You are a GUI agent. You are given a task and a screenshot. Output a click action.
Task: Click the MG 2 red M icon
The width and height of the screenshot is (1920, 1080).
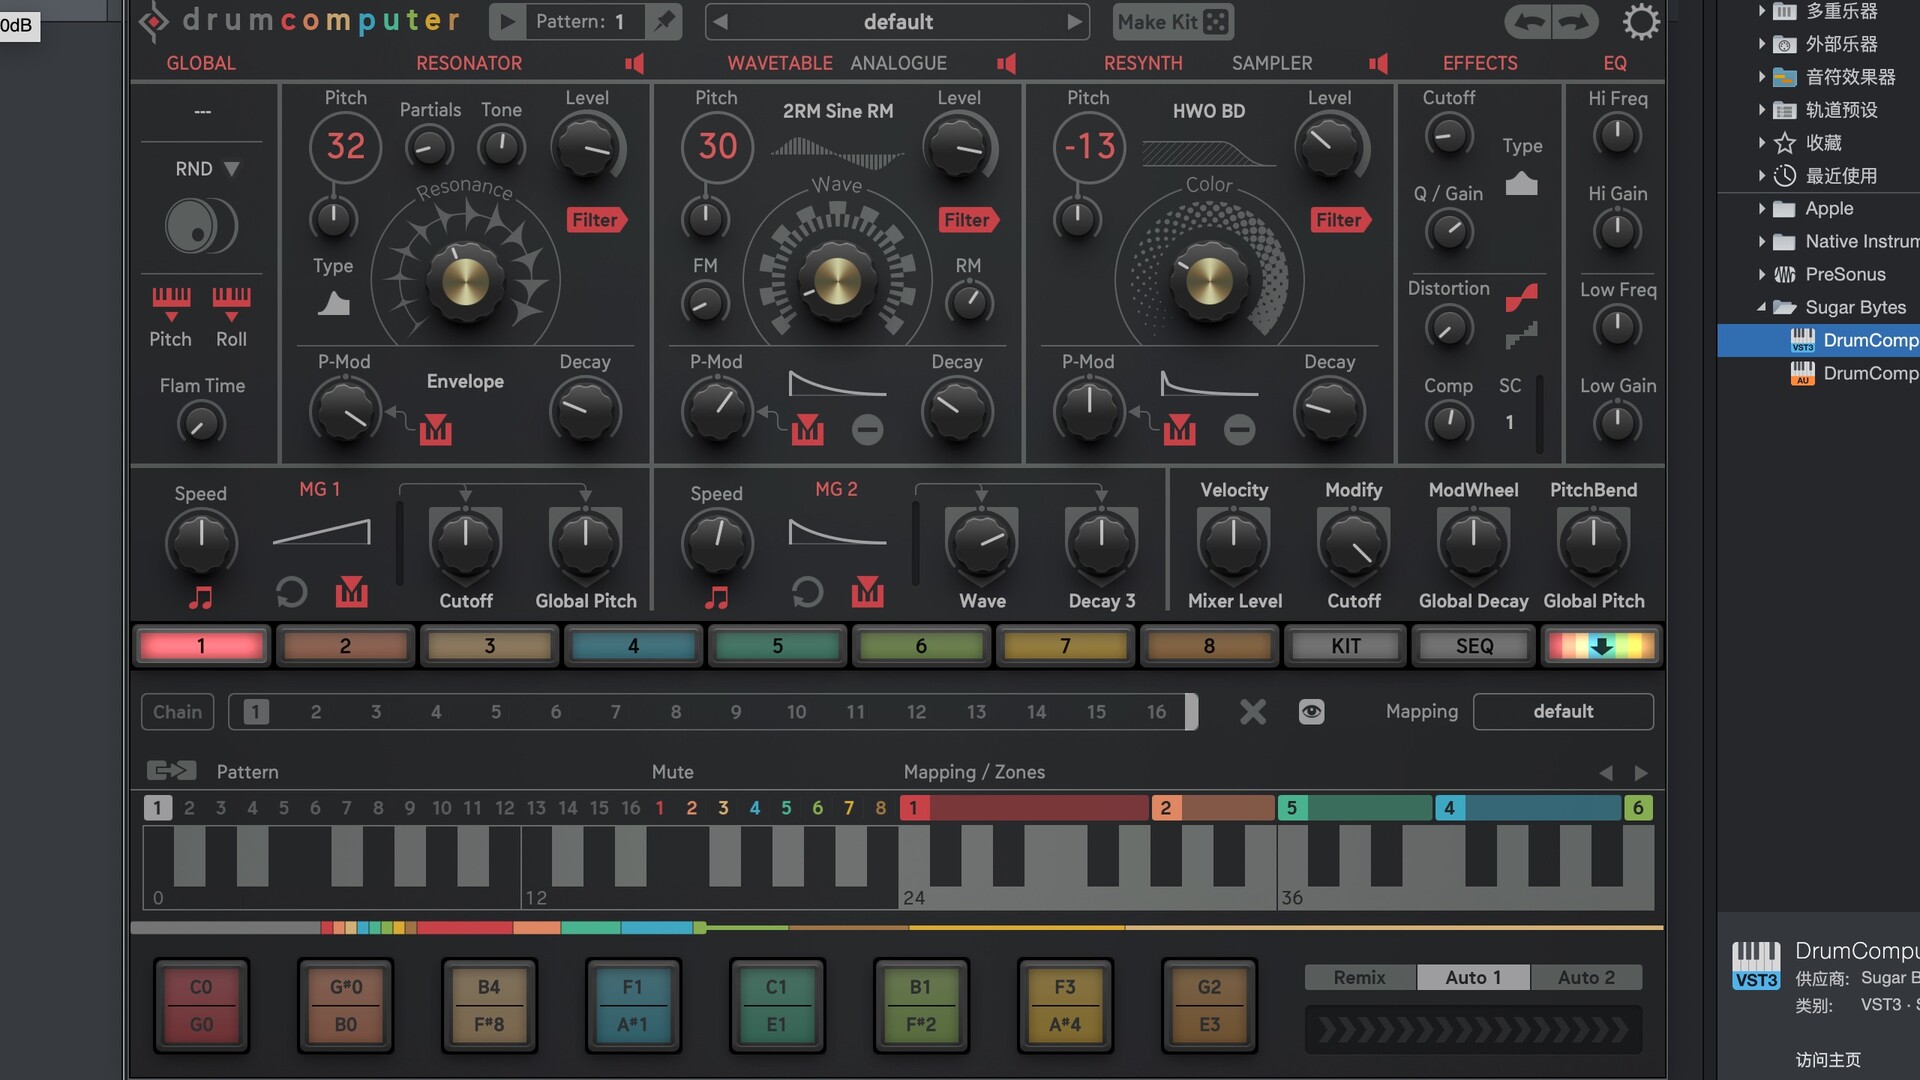867,592
